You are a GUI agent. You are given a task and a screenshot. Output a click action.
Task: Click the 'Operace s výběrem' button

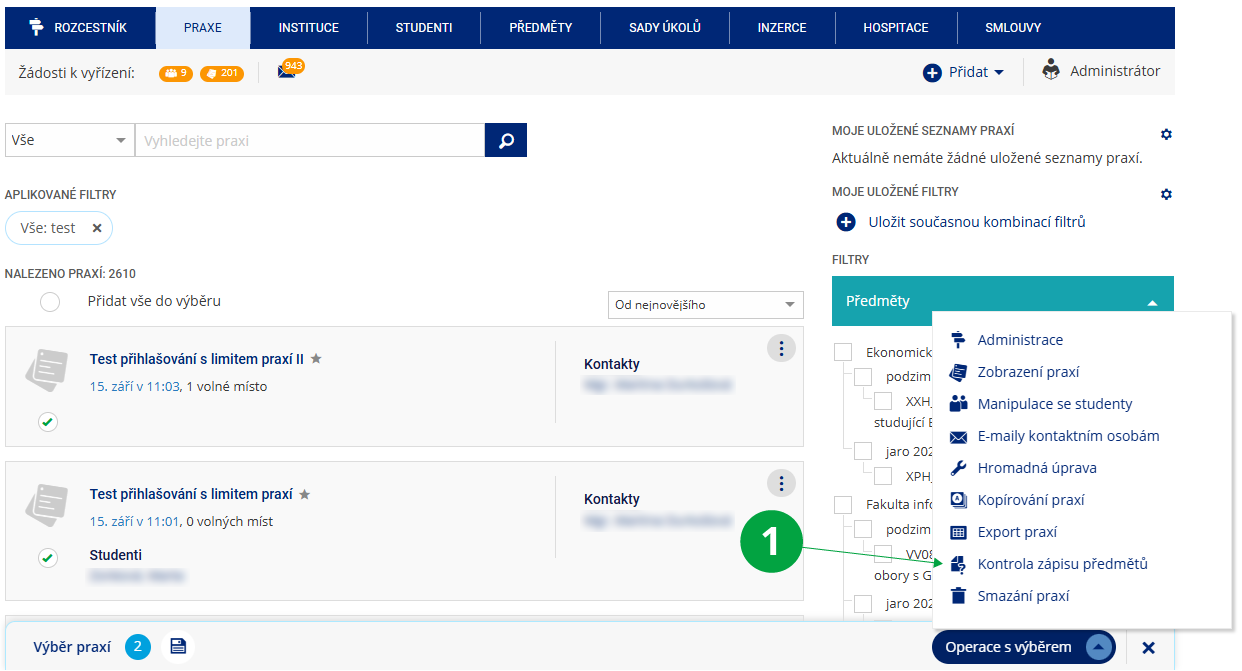(x=1023, y=647)
